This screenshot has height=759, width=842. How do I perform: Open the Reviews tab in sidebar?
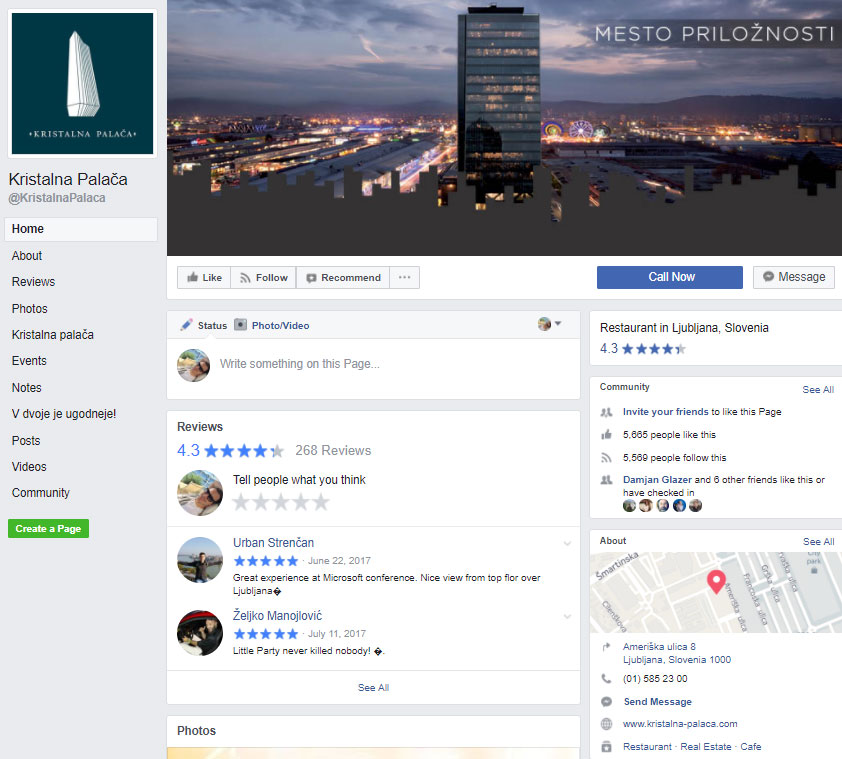click(x=34, y=282)
